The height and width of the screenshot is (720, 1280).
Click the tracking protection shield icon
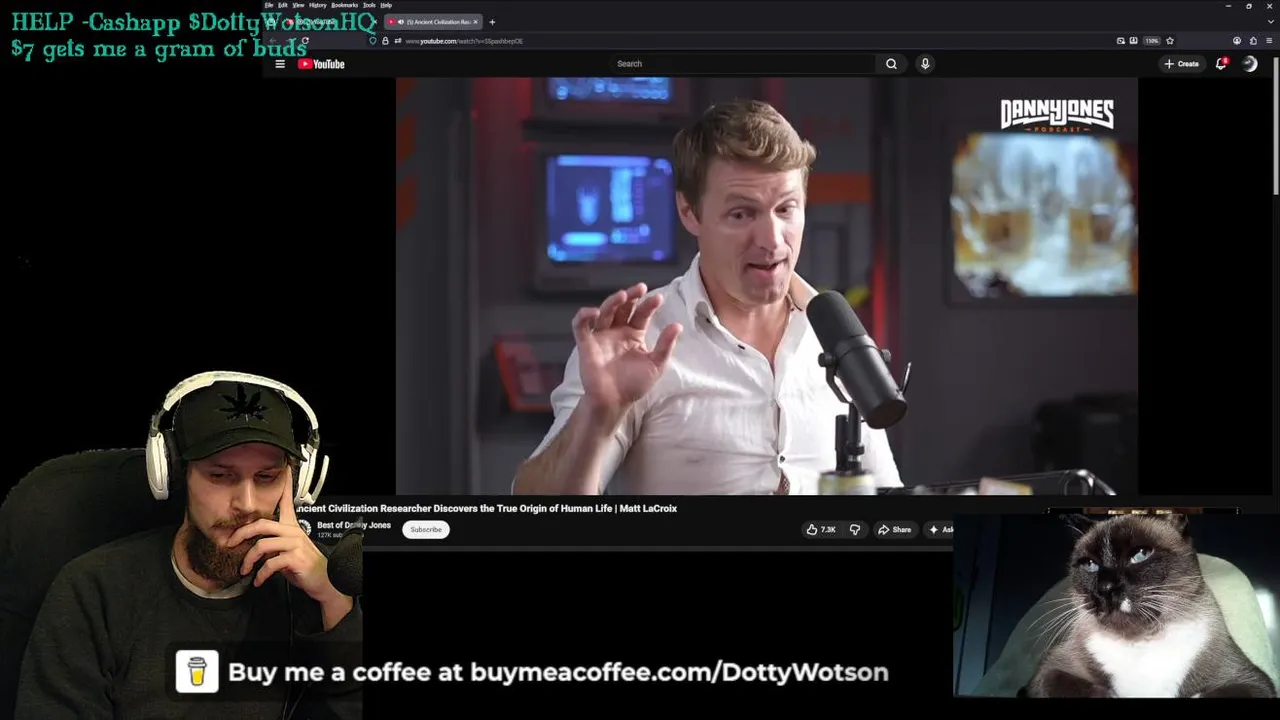pyautogui.click(x=373, y=41)
